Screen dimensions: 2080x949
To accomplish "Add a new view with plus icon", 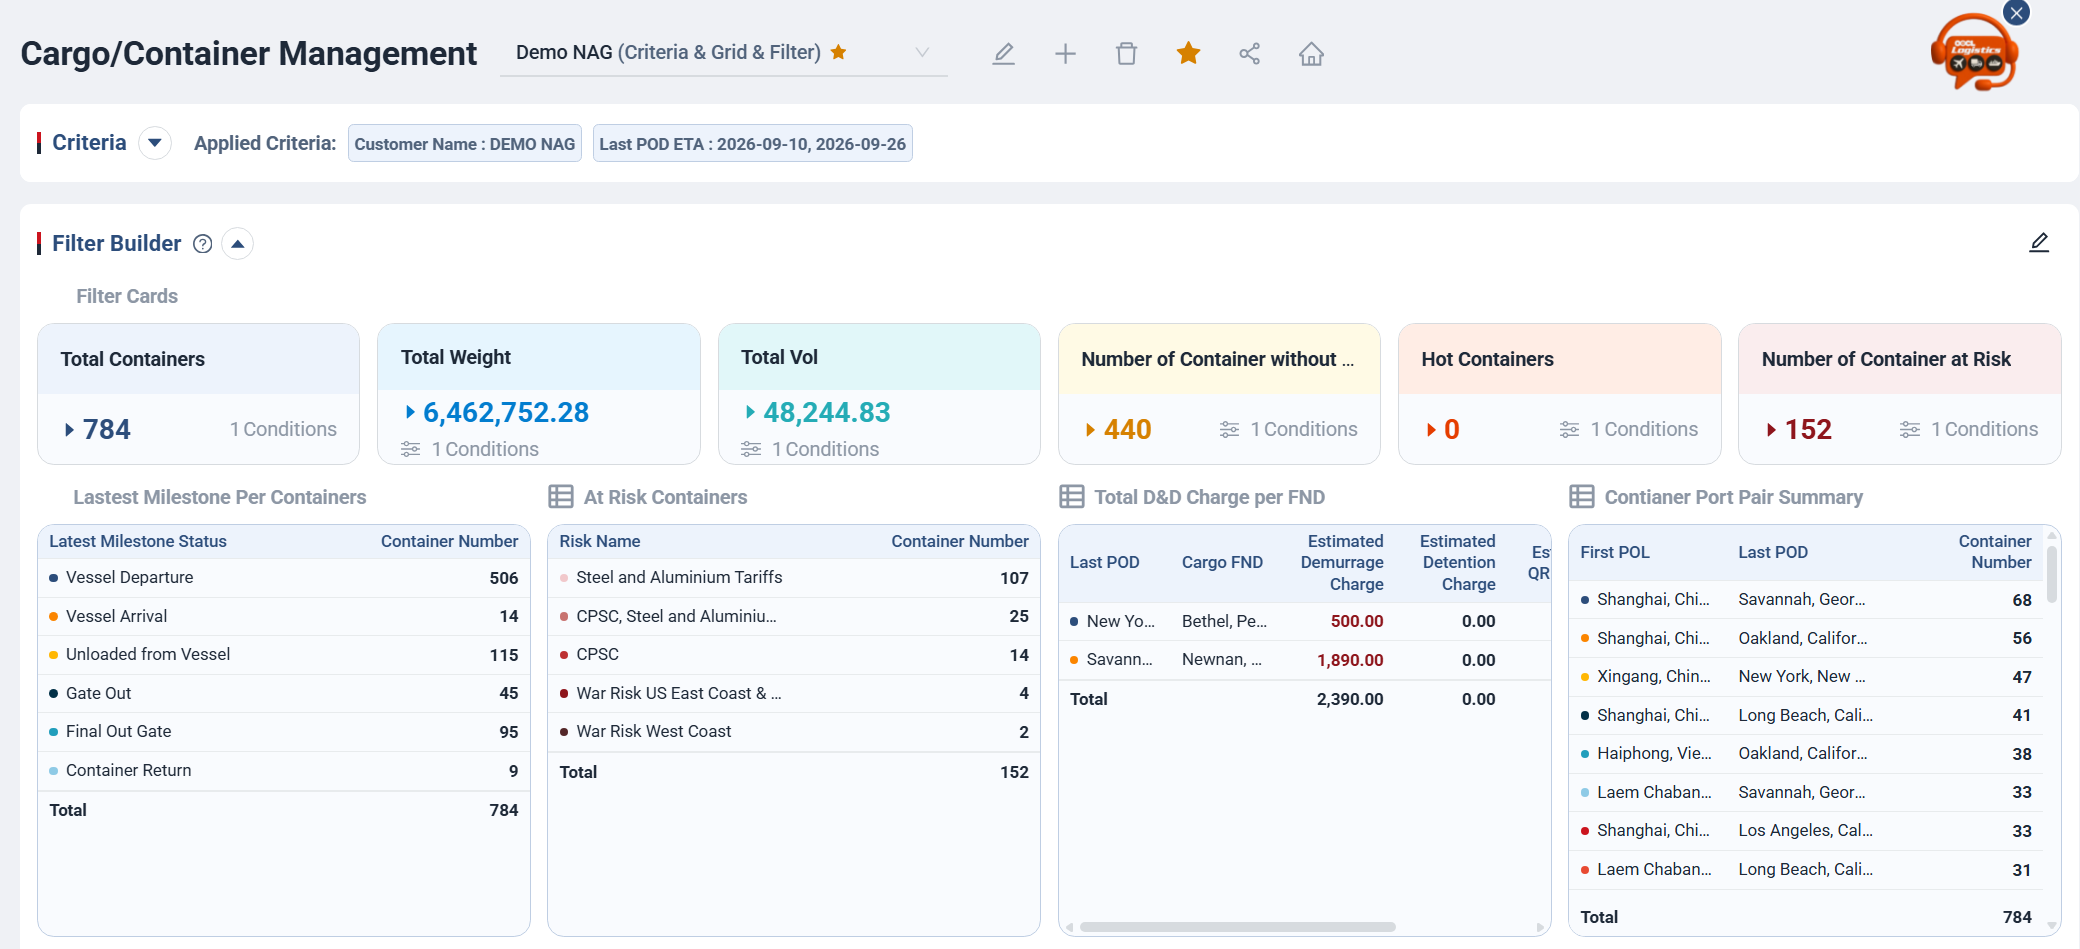I will (x=1065, y=54).
